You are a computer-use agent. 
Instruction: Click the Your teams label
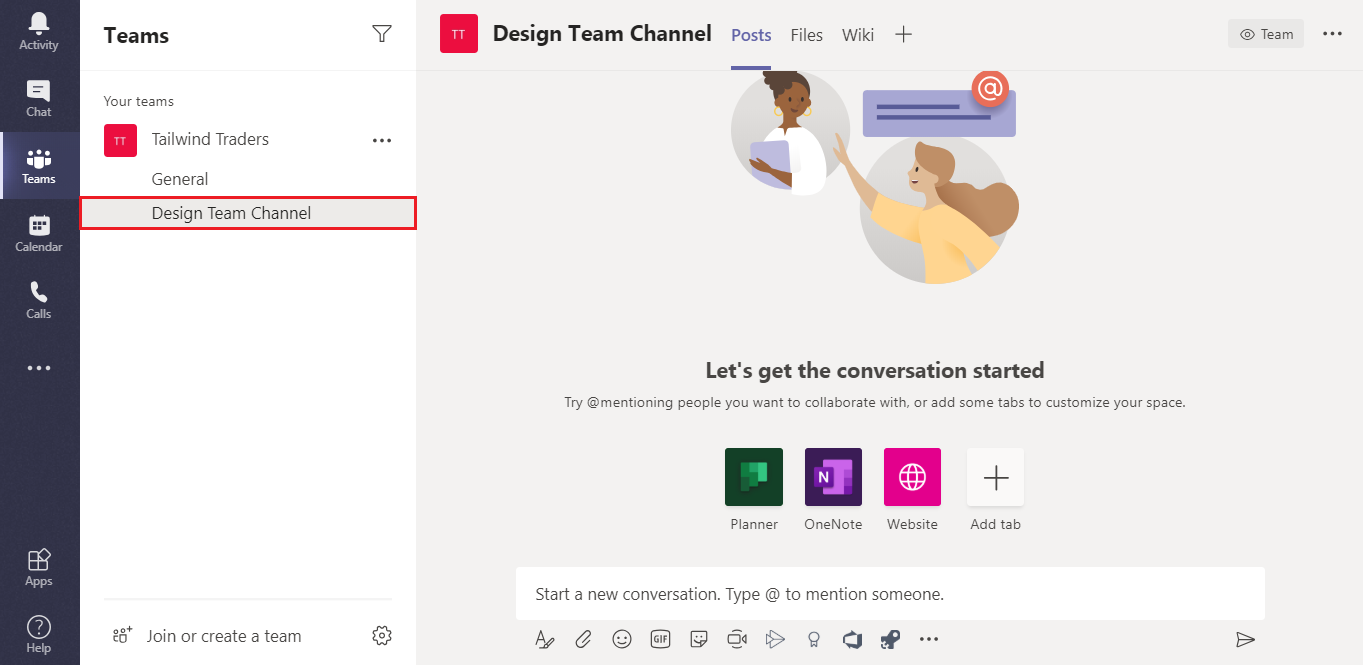pos(139,101)
